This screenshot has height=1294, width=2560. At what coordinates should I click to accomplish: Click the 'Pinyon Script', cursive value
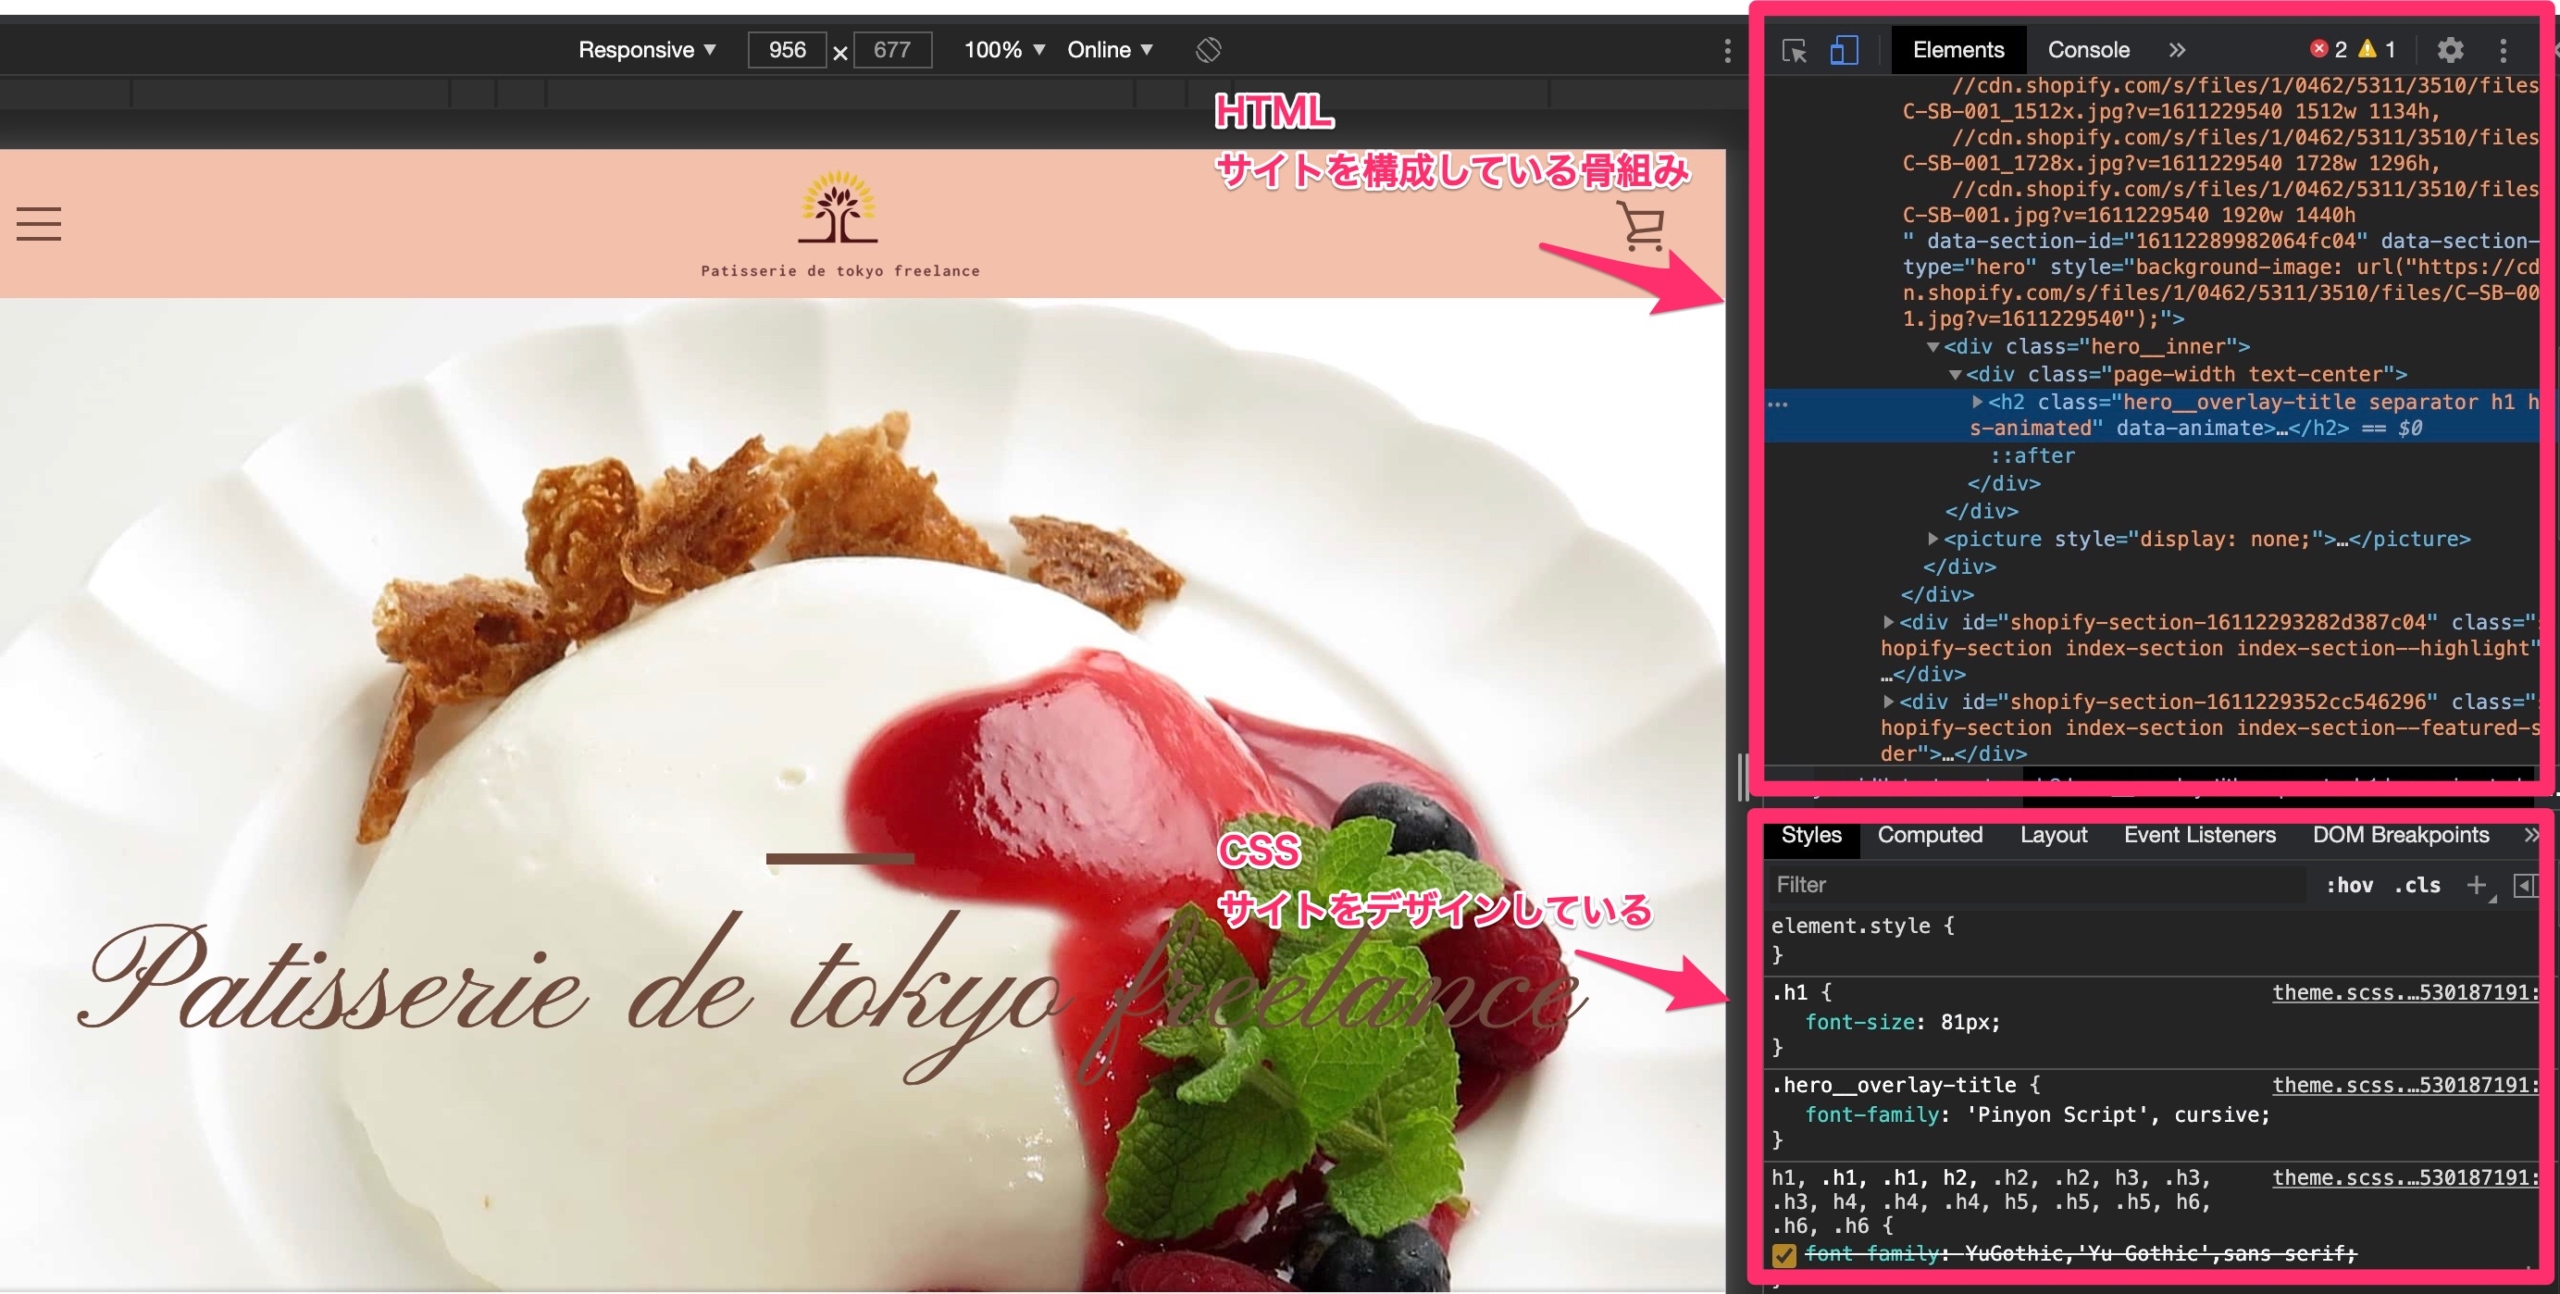click(2117, 1115)
